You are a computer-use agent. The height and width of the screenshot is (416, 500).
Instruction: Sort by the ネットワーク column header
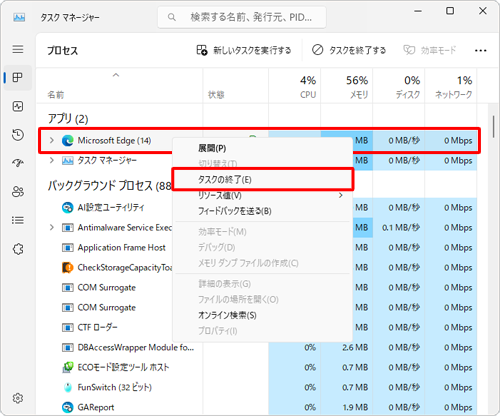pos(451,87)
